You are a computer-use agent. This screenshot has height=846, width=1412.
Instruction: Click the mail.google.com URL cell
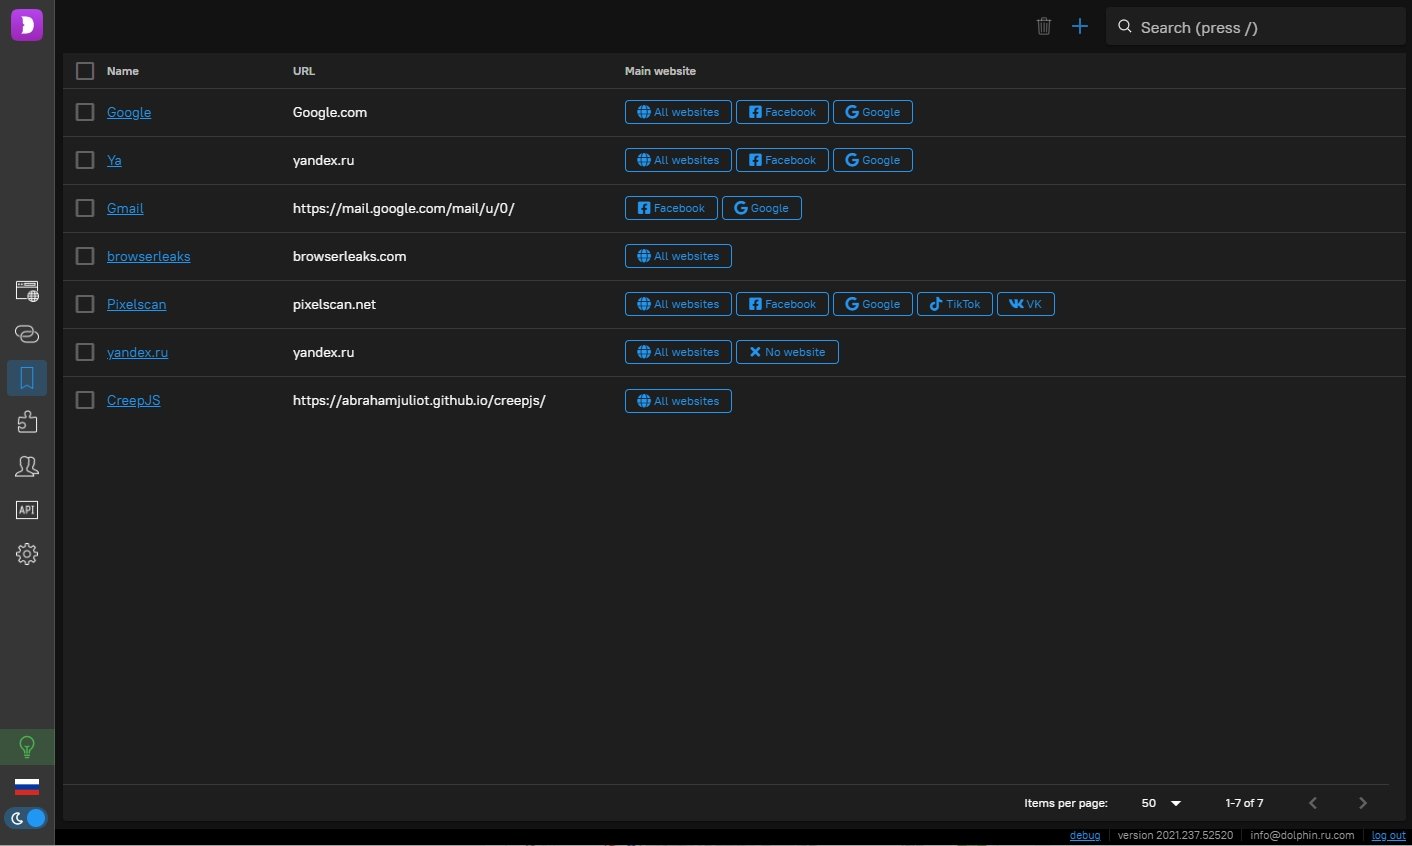[403, 208]
